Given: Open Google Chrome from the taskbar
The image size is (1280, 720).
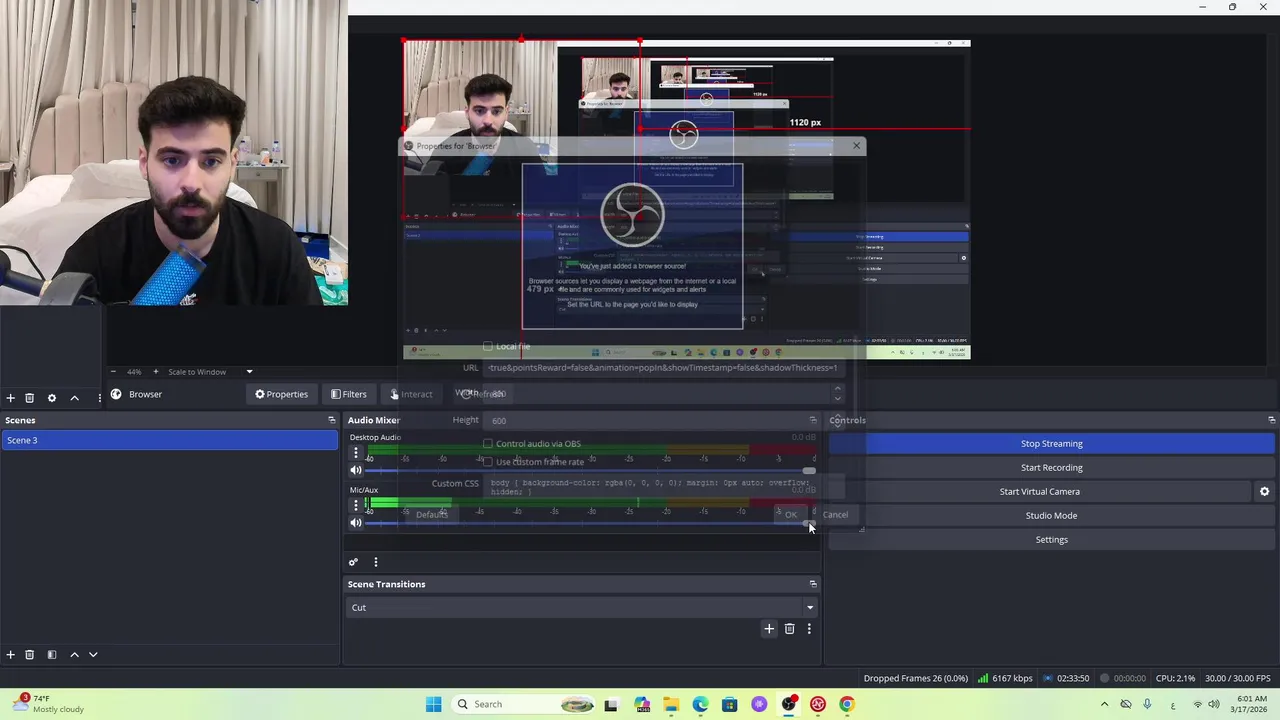Looking at the screenshot, I should pyautogui.click(x=847, y=704).
